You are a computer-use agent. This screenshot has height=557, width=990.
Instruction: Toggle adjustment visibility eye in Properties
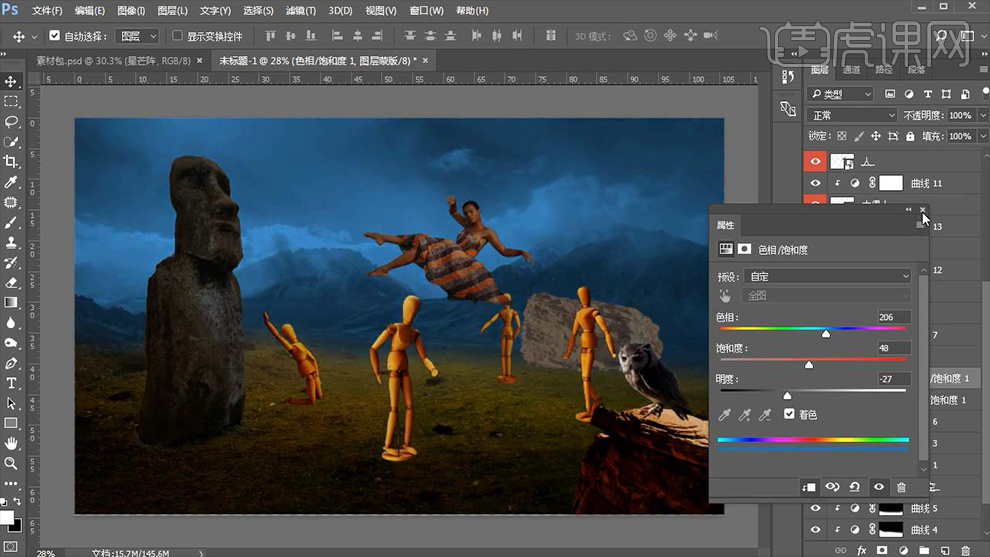tap(878, 487)
